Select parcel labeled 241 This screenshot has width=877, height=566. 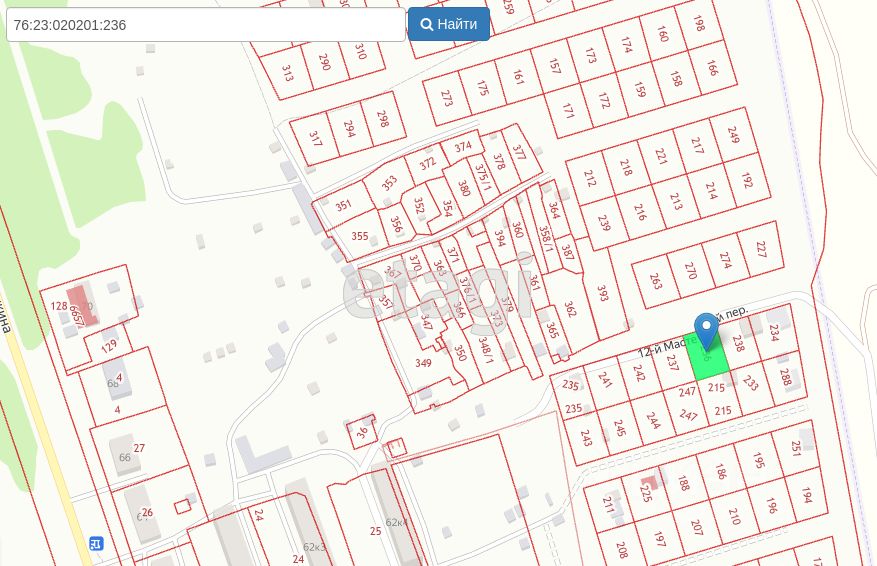pos(605,380)
